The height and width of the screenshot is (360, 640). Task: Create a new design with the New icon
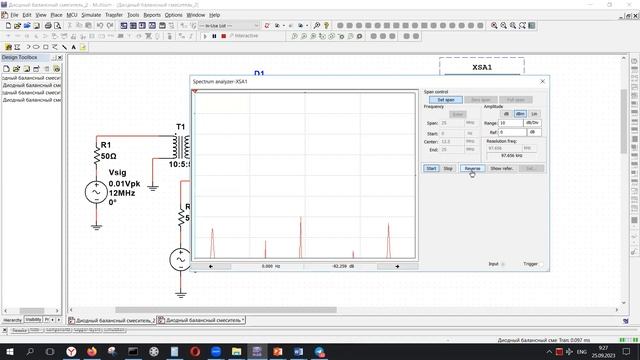click(8, 26)
